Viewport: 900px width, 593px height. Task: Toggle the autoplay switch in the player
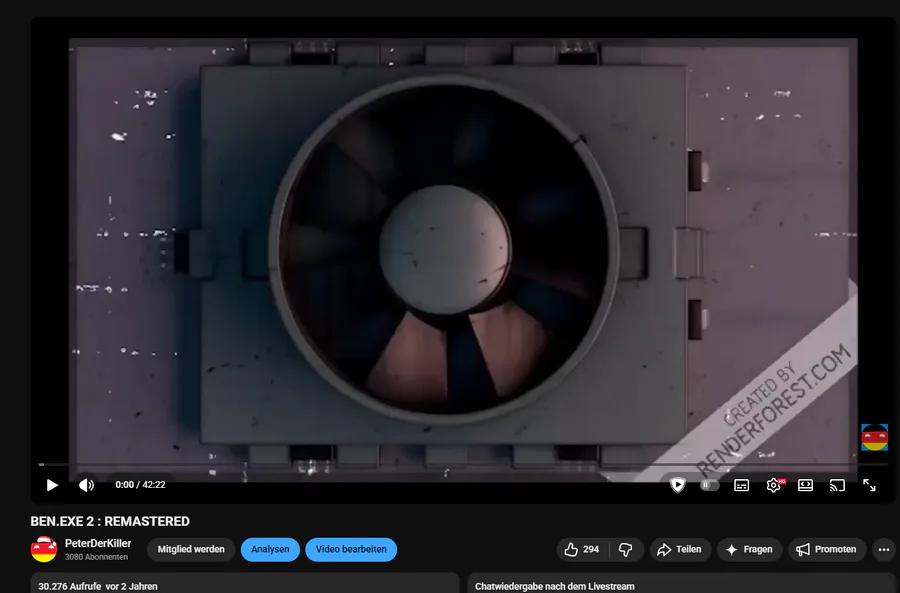pos(709,485)
